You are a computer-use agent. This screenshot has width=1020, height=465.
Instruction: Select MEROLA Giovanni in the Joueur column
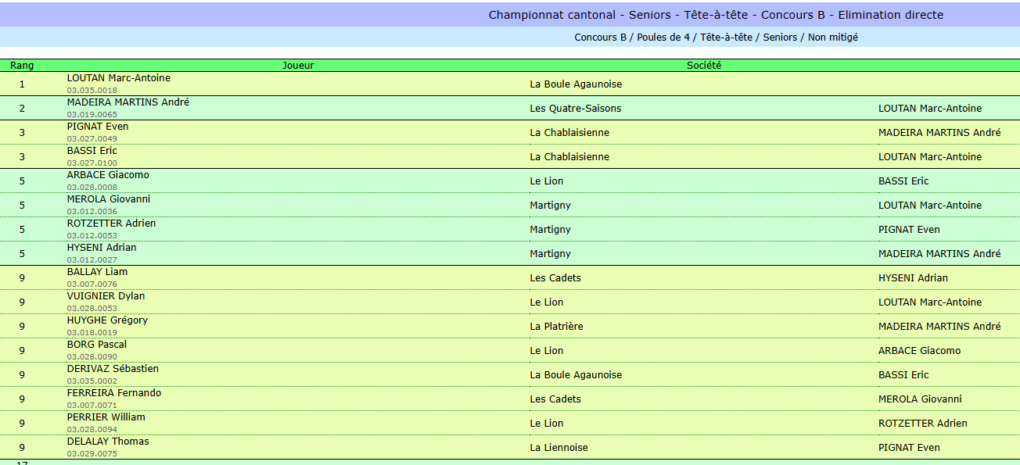click(x=108, y=199)
